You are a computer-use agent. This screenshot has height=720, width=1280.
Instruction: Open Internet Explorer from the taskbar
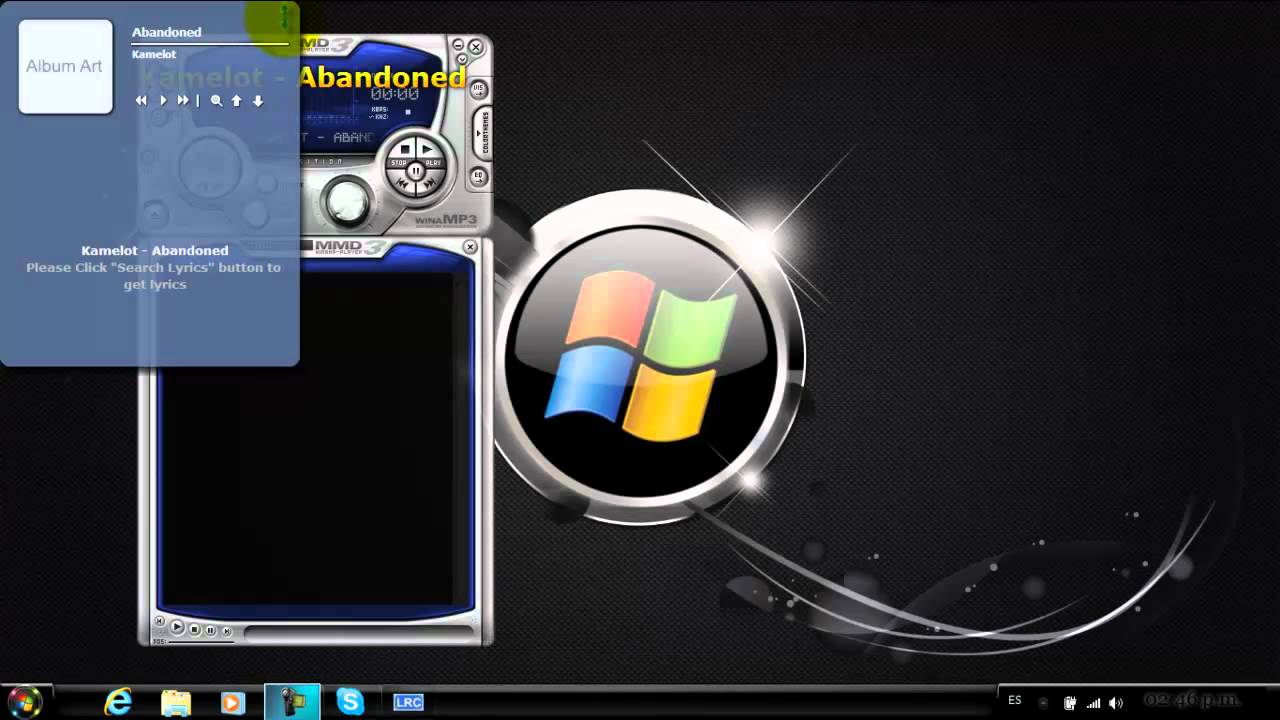pyautogui.click(x=118, y=702)
